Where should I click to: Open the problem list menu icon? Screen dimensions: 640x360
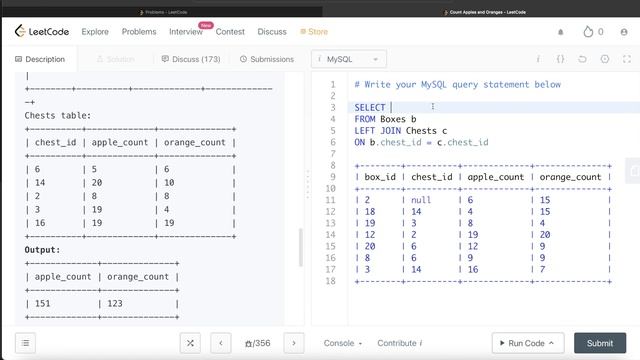25,343
